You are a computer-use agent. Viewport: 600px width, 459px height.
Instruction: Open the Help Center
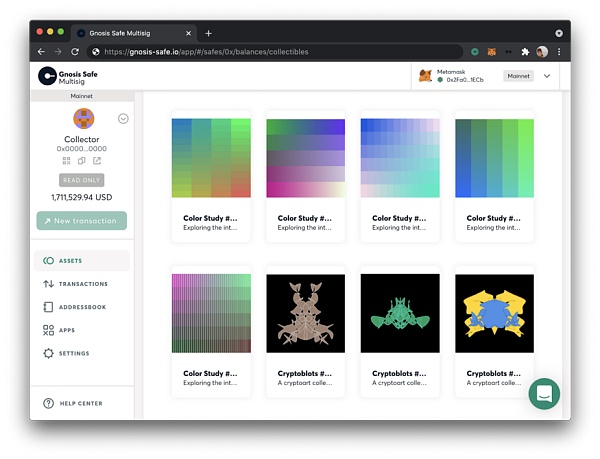tap(81, 403)
